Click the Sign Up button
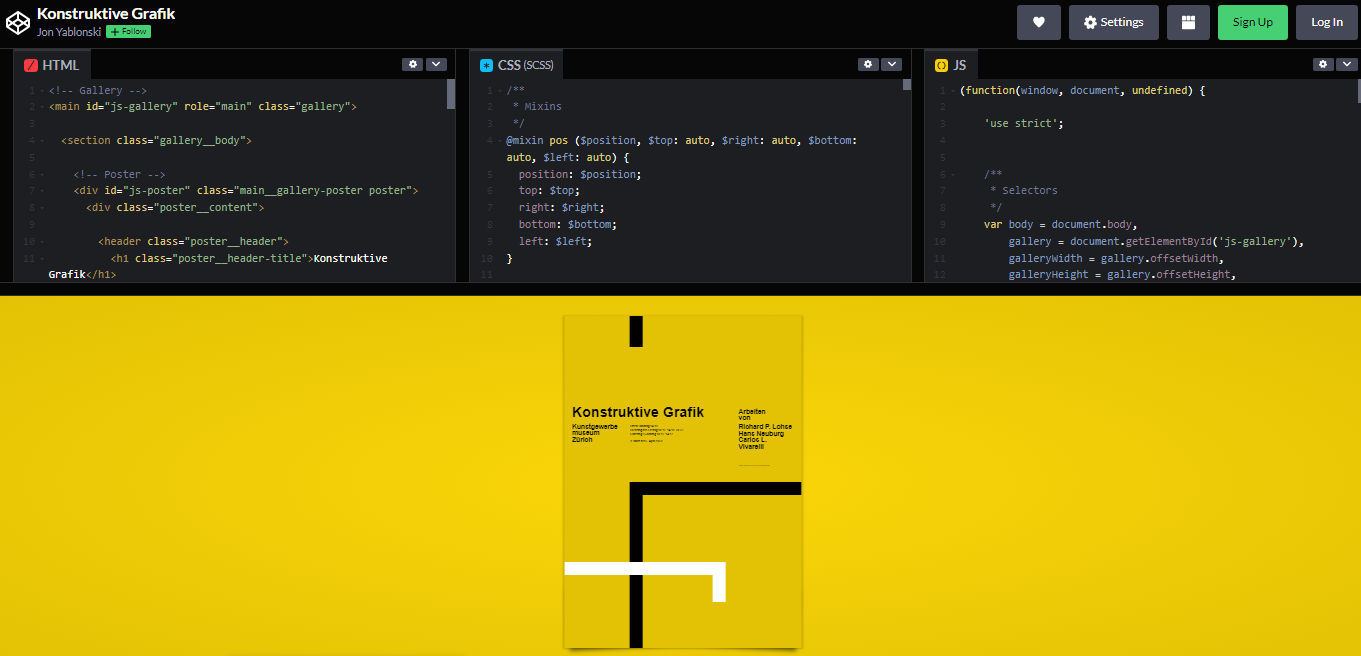1361x656 pixels. (1252, 22)
